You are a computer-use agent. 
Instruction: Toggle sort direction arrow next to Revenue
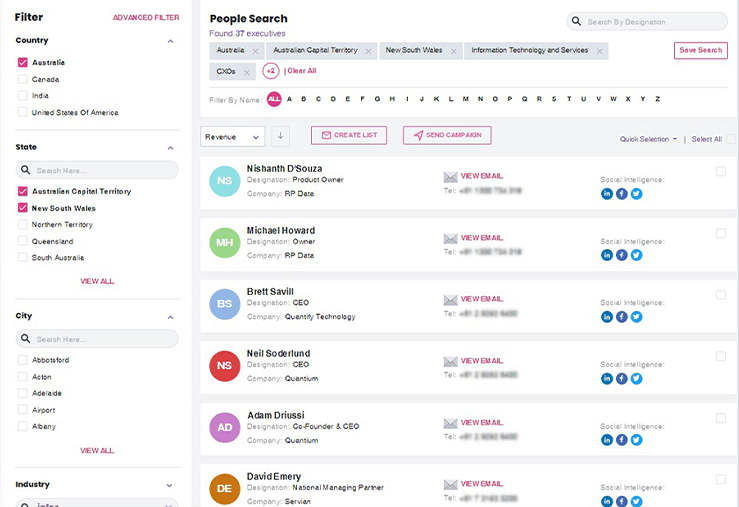[280, 136]
